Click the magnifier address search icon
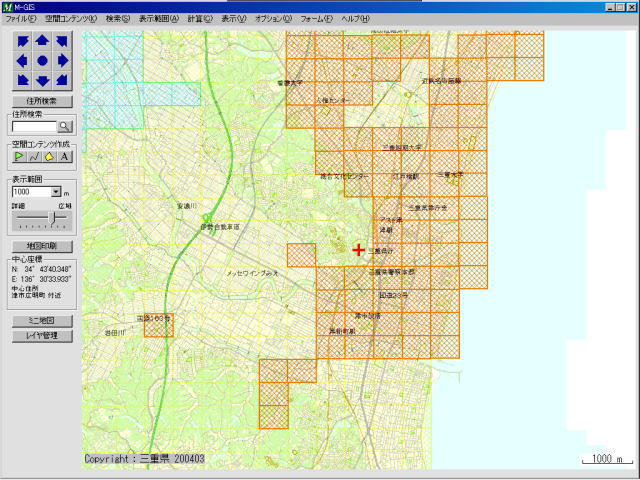The image size is (640, 480). (x=65, y=127)
